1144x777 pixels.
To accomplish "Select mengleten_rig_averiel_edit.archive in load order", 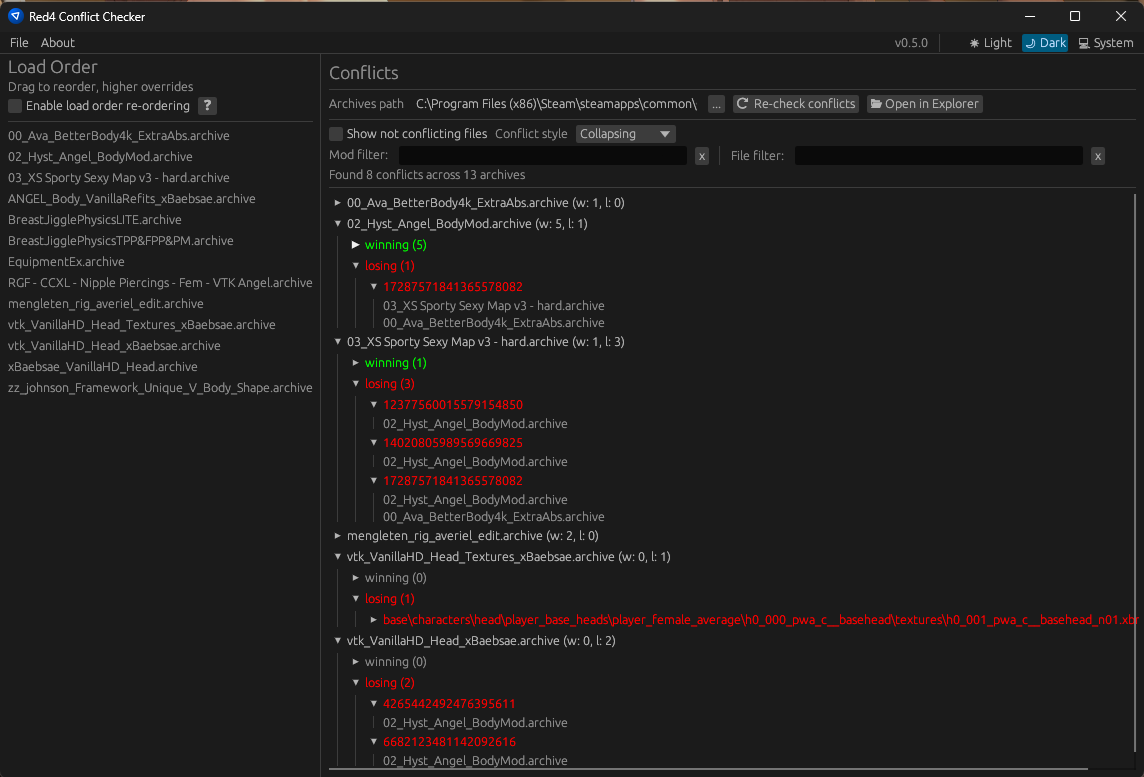I will pyautogui.click(x=106, y=304).
